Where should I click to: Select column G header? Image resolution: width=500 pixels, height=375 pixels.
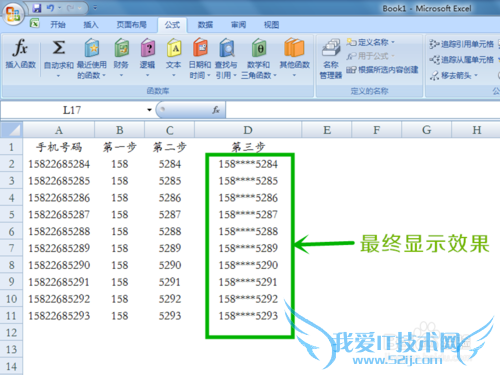pos(427,130)
